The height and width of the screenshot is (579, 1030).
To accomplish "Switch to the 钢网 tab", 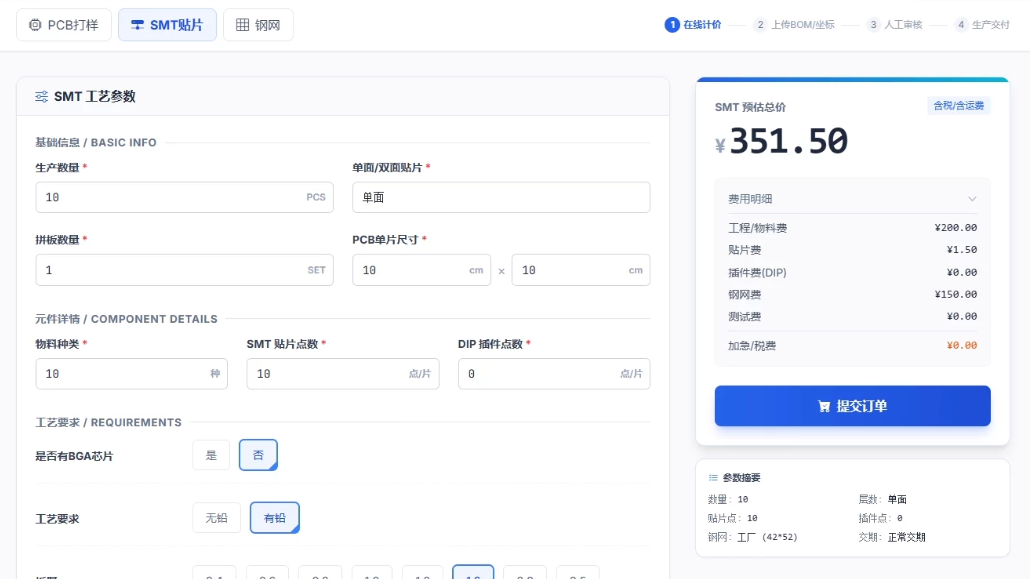I will [x=258, y=25].
